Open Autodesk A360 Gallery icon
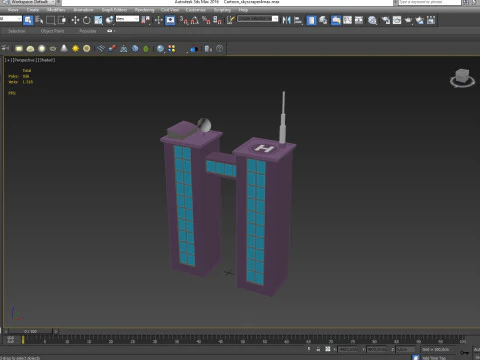This screenshot has height=360, width=480. pos(431,20)
